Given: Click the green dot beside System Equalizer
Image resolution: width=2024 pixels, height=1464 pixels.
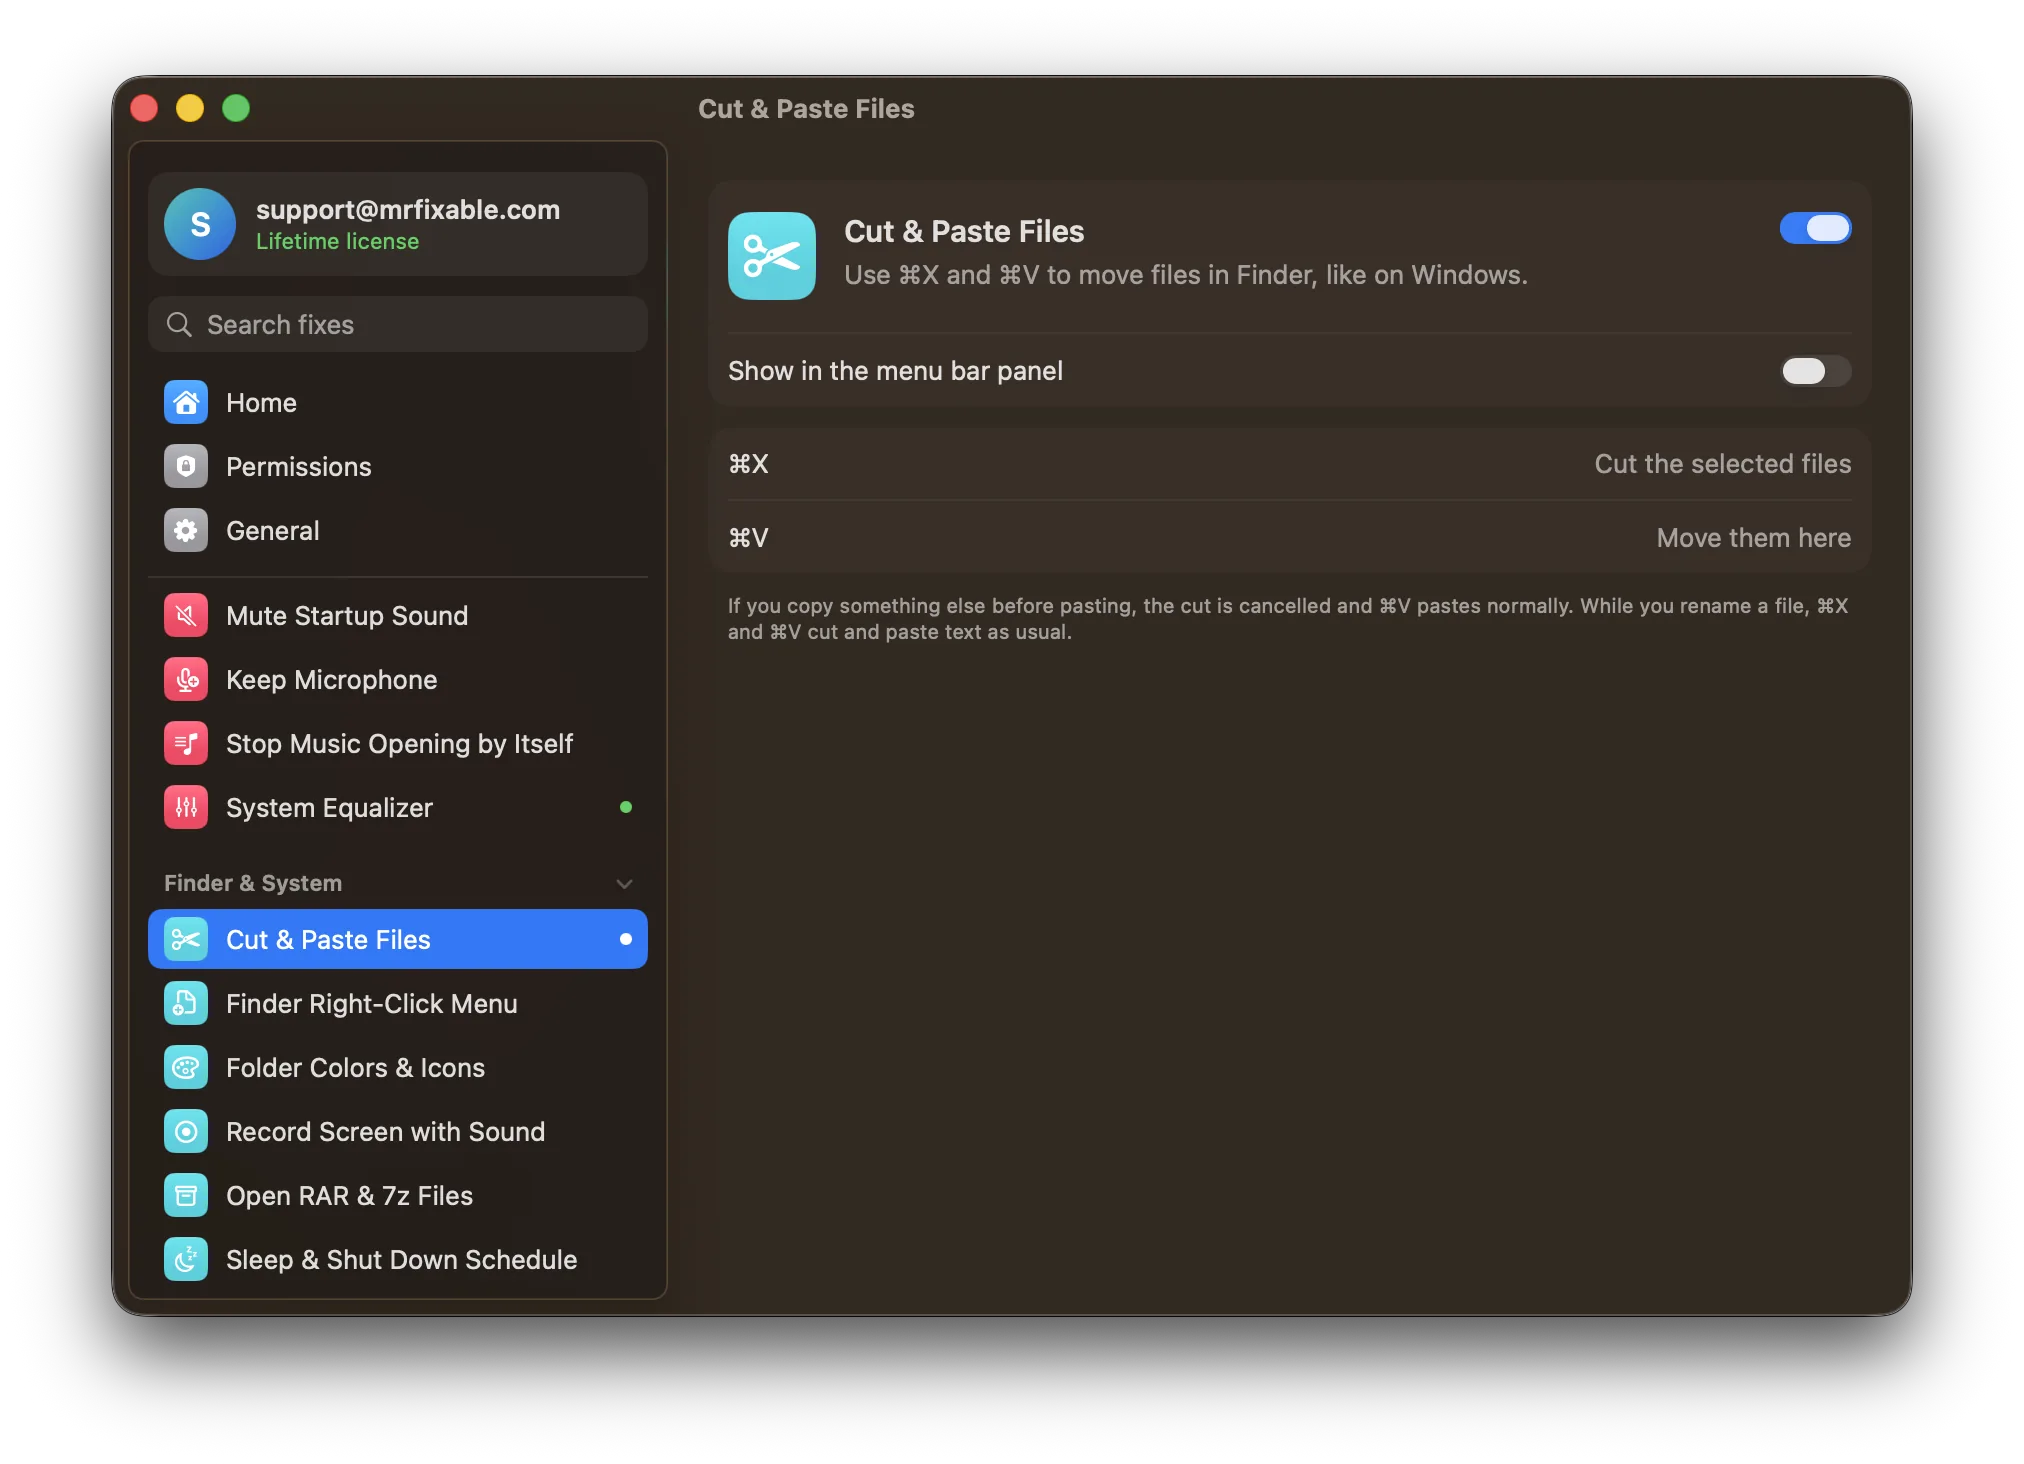Looking at the screenshot, I should tap(626, 807).
